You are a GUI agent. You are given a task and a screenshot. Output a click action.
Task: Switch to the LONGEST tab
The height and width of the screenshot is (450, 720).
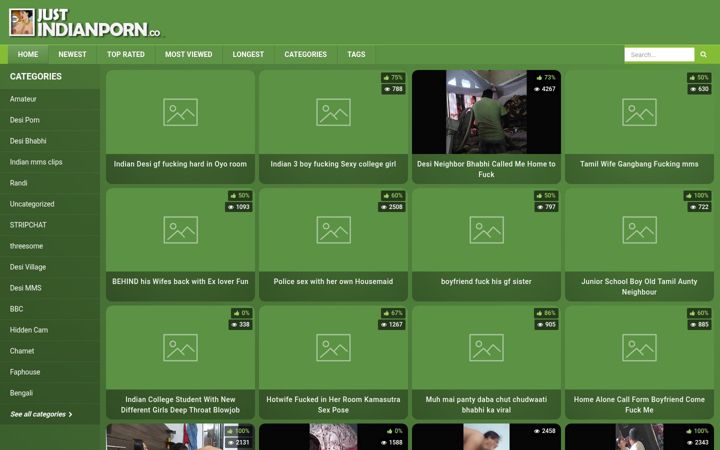tap(248, 54)
